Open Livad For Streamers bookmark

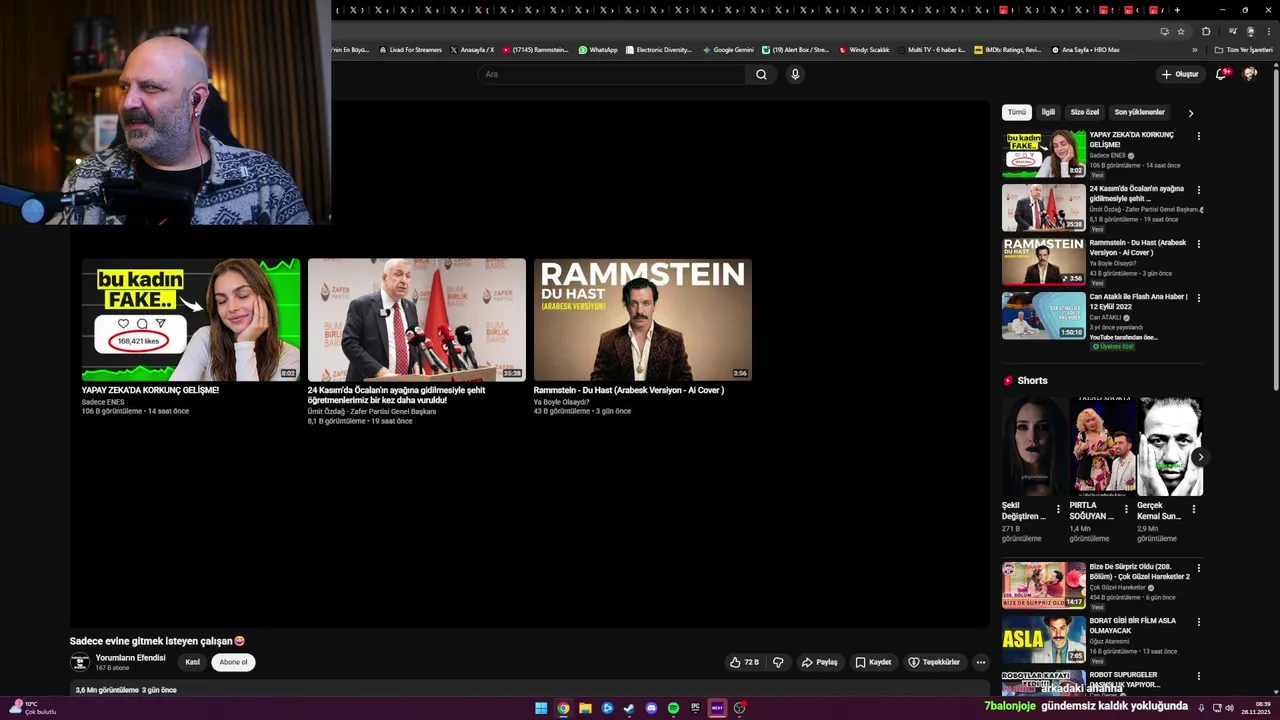coord(410,49)
